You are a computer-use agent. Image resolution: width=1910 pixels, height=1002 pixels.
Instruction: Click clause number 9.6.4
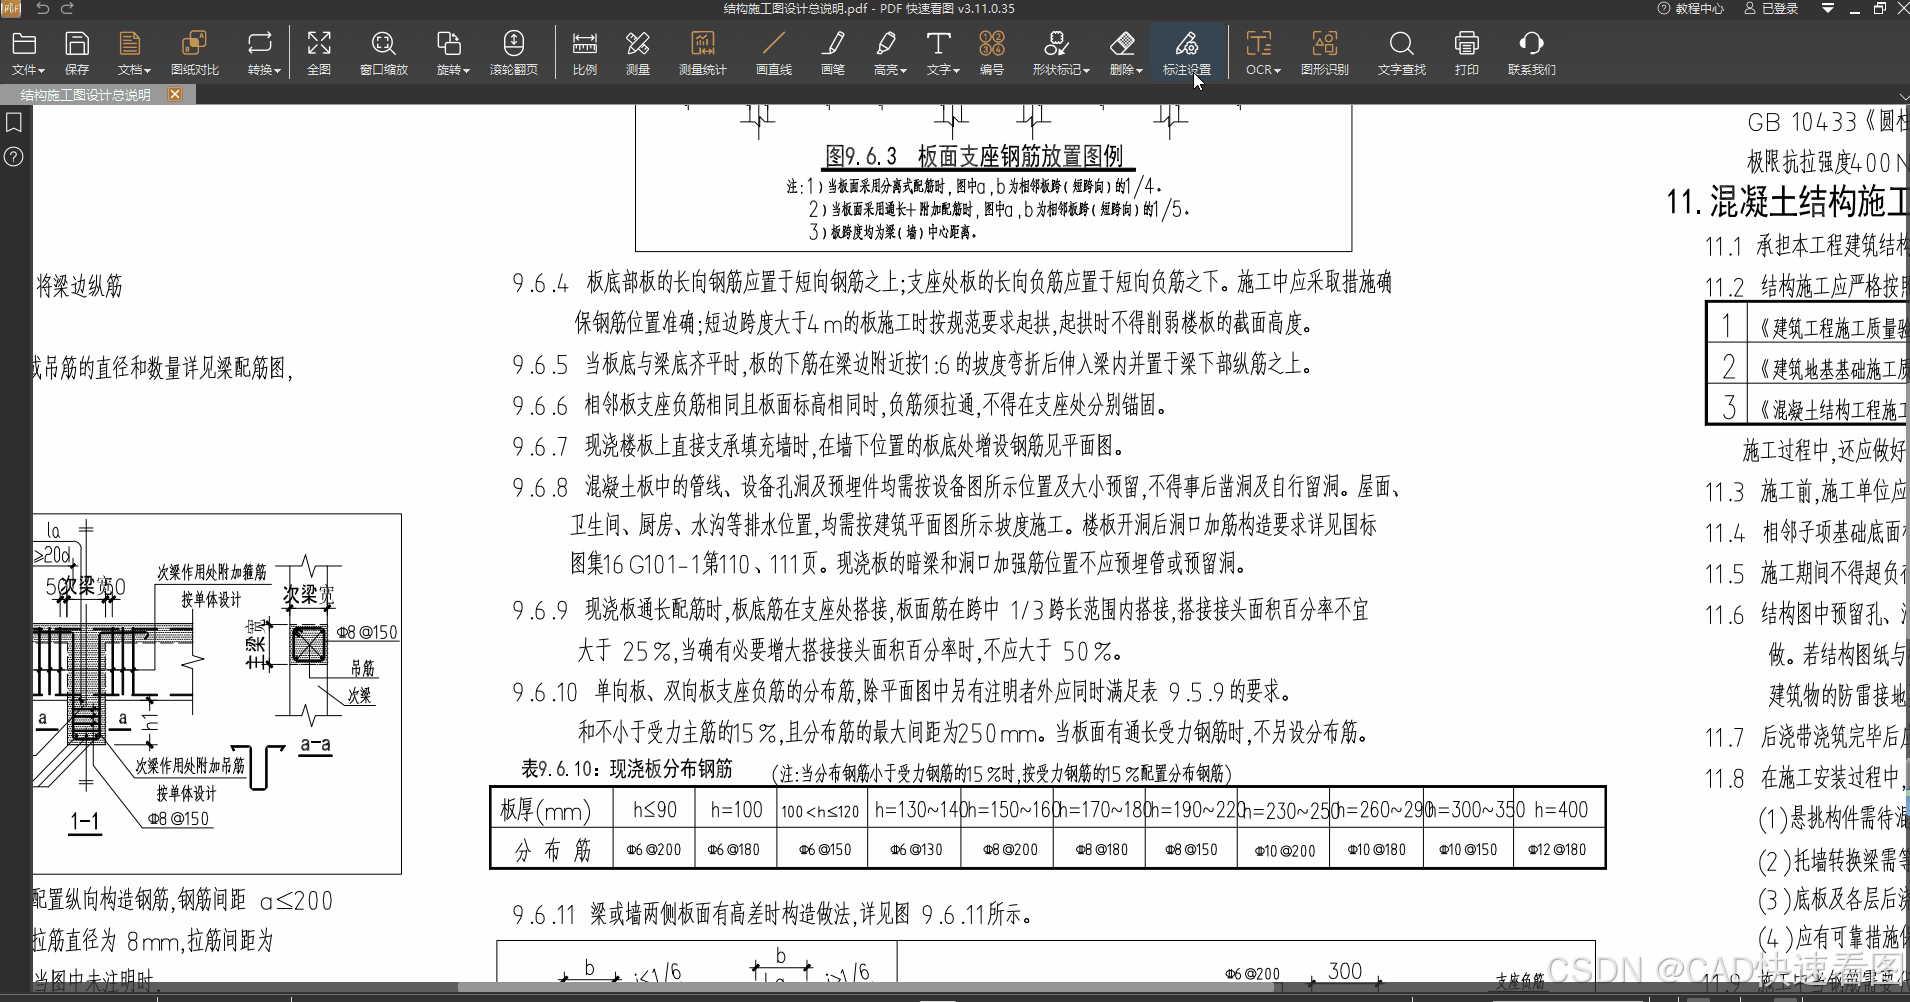pyautogui.click(x=540, y=284)
